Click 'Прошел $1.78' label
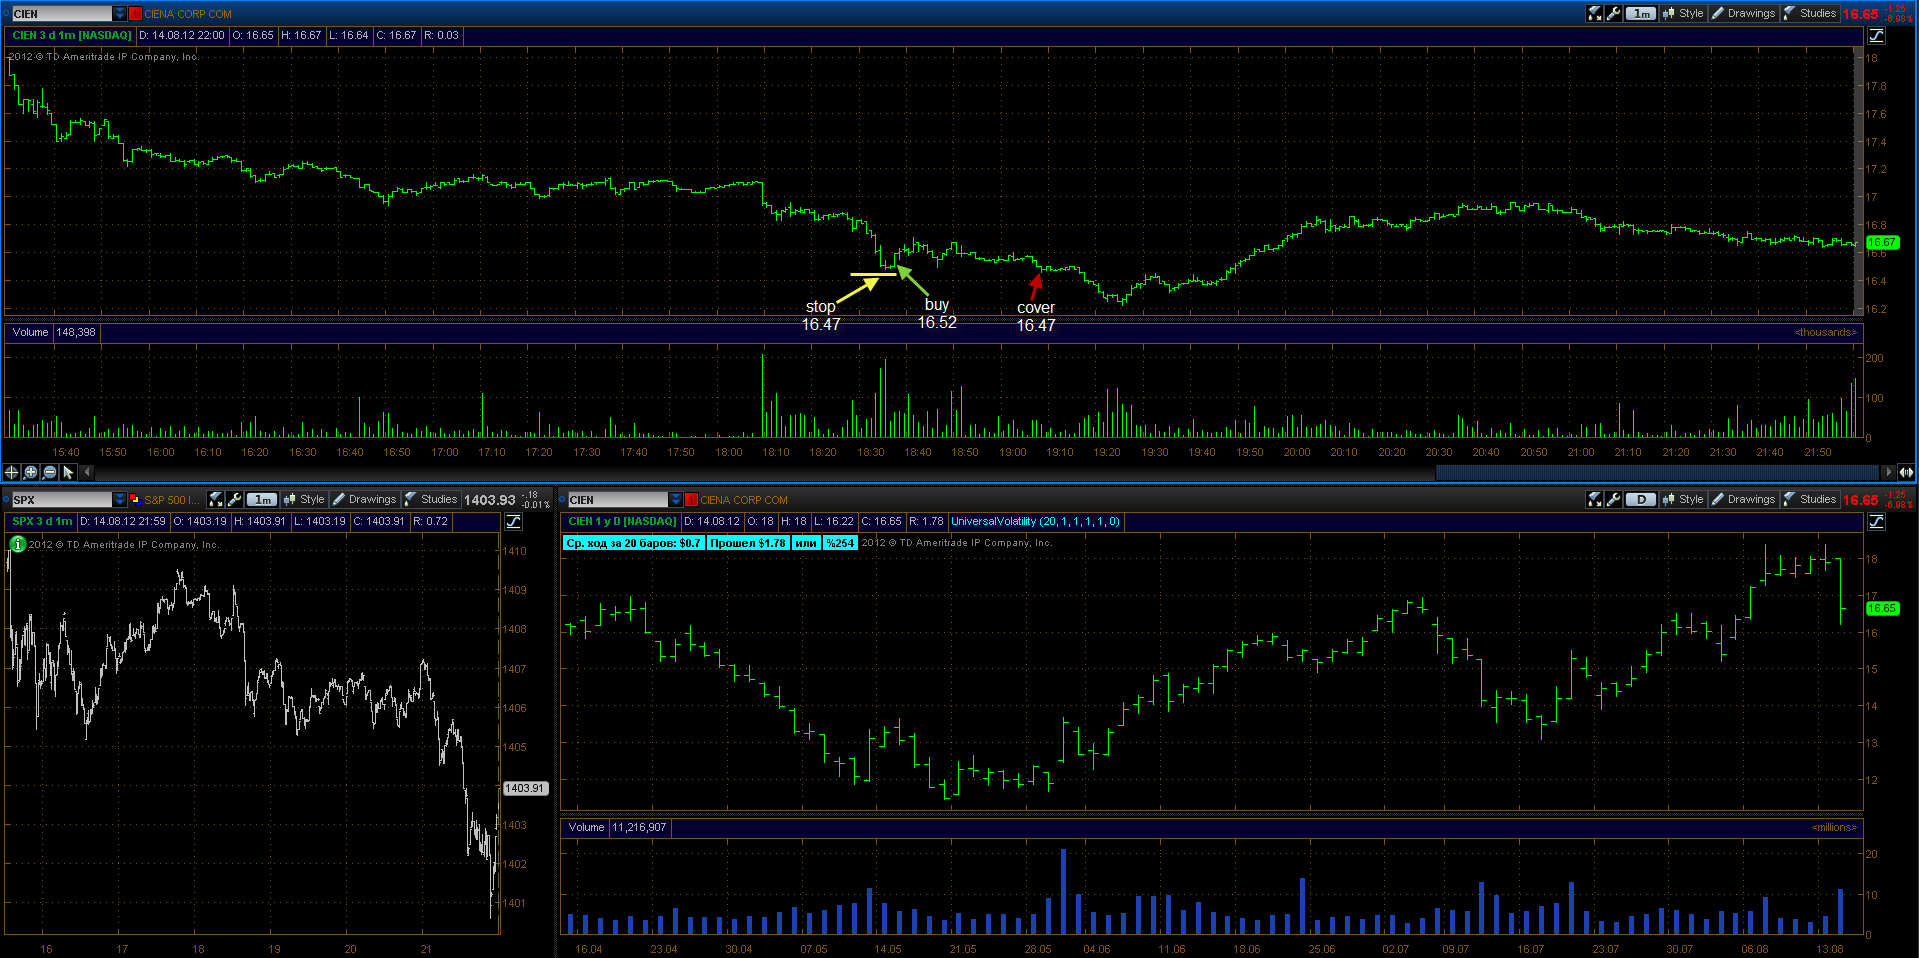The width and height of the screenshot is (1919, 958). (748, 543)
